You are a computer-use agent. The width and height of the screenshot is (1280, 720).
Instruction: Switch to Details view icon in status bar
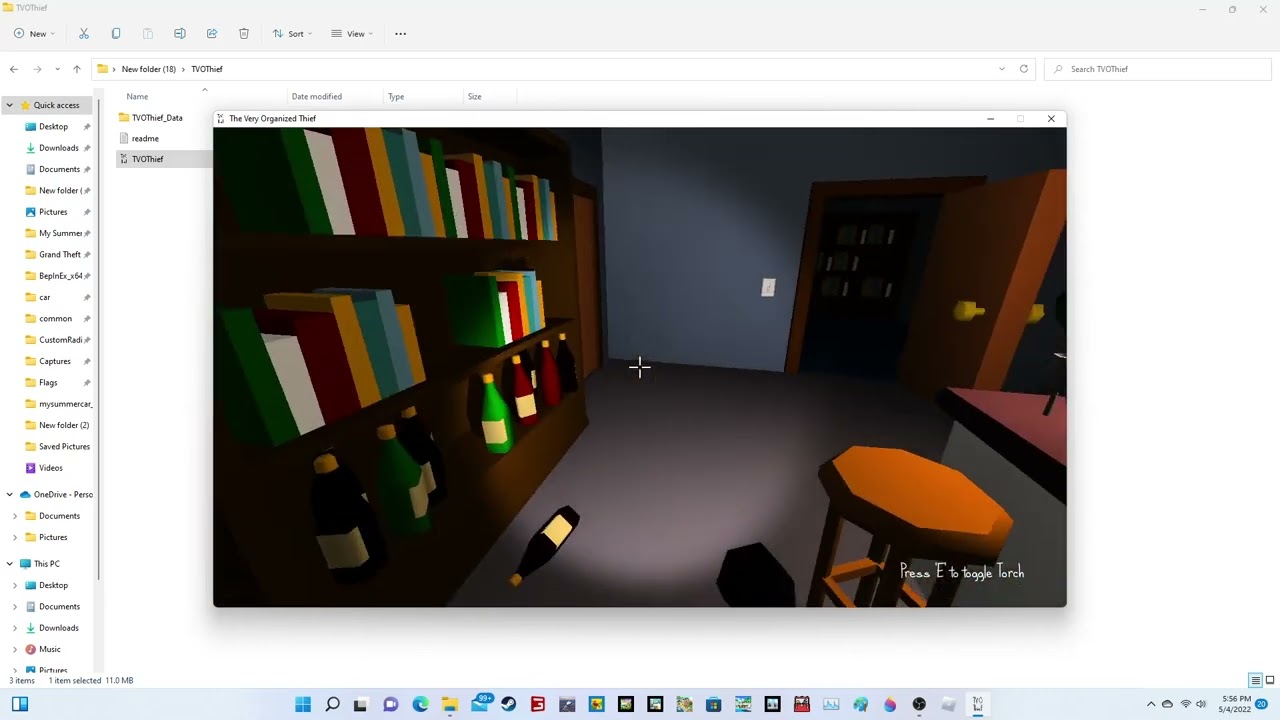(x=1255, y=681)
